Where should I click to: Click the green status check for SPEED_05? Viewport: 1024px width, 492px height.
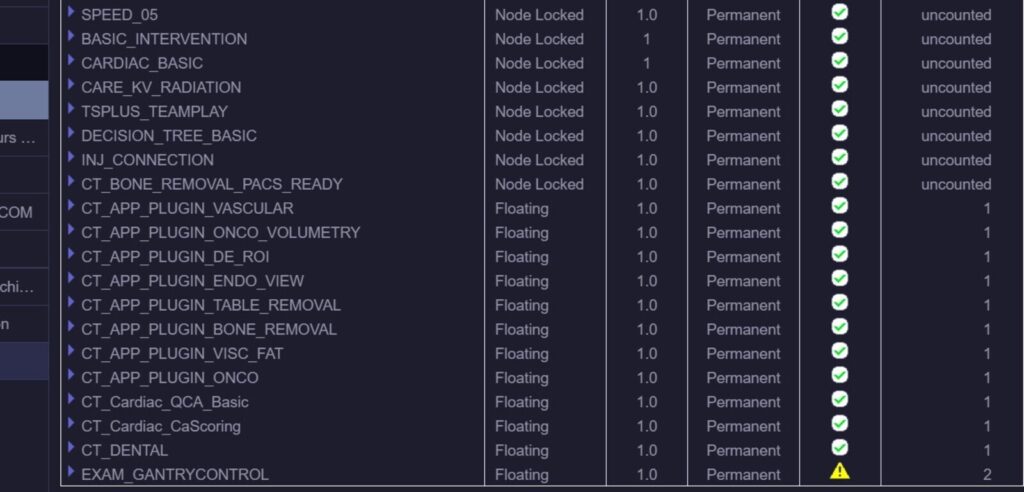[840, 12]
